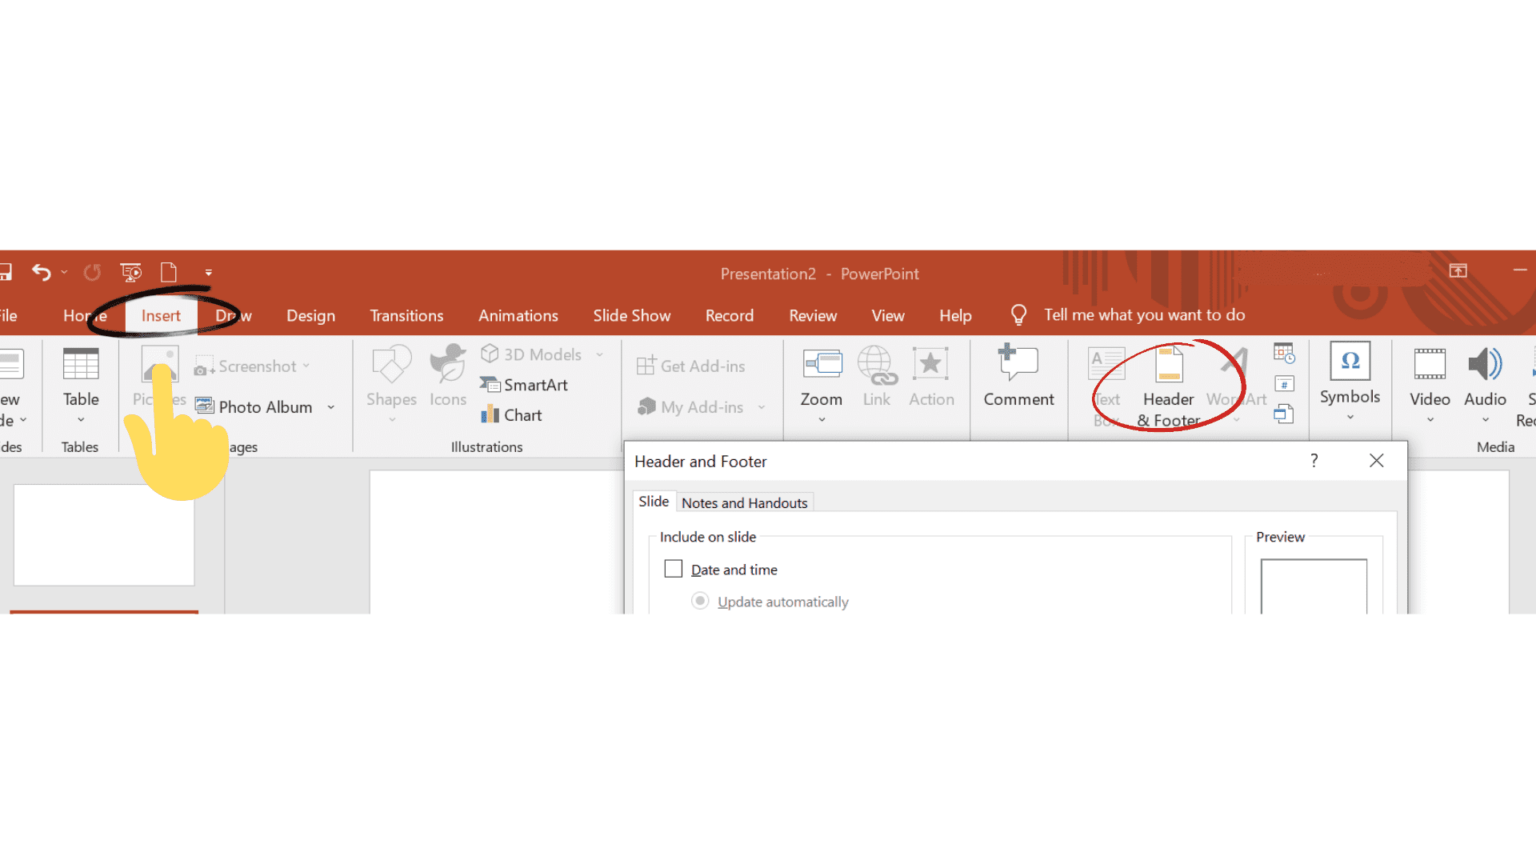Enable the Date and time checkbox
The height and width of the screenshot is (864, 1536).
click(674, 569)
